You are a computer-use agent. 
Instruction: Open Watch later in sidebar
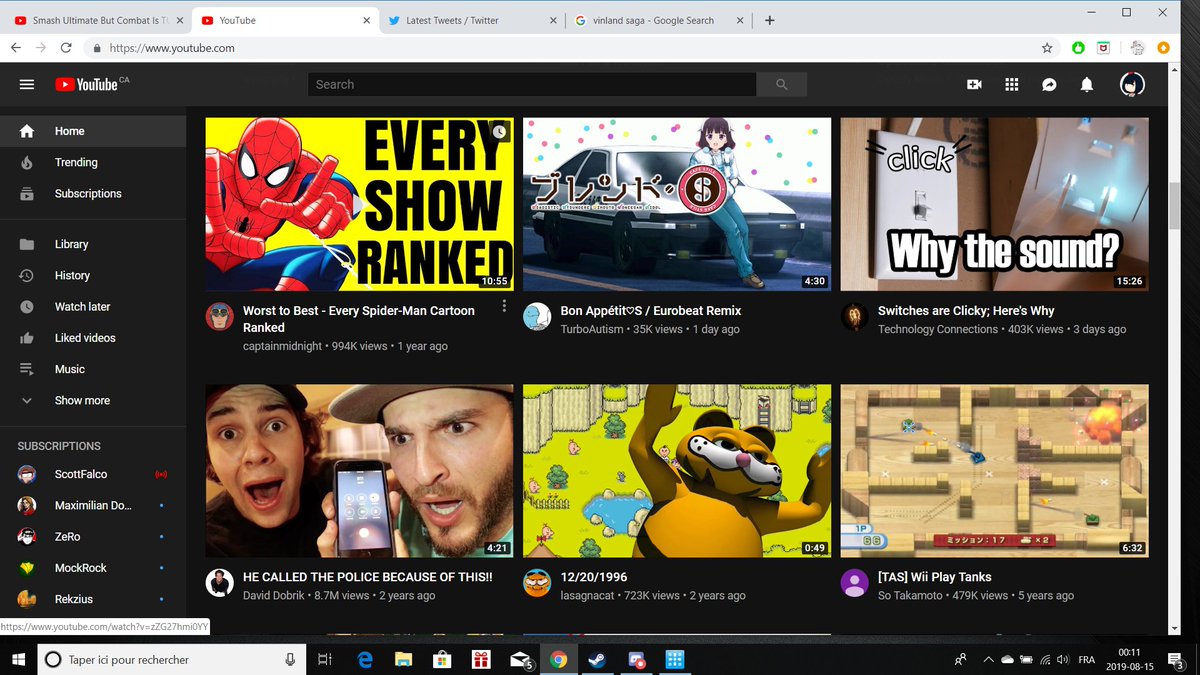(x=93, y=306)
